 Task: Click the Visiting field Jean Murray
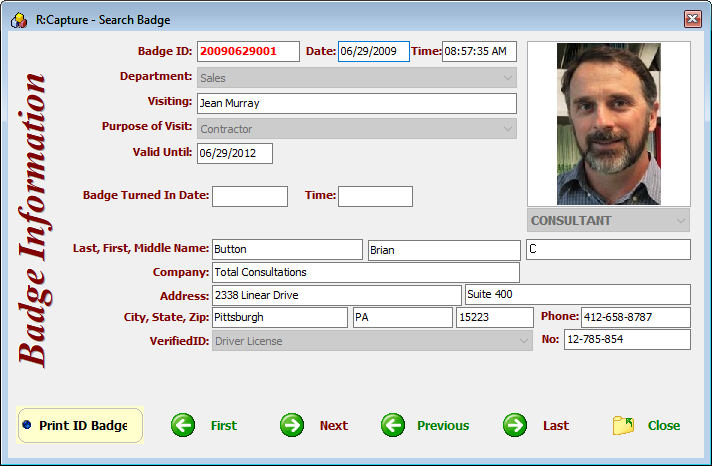click(356, 104)
